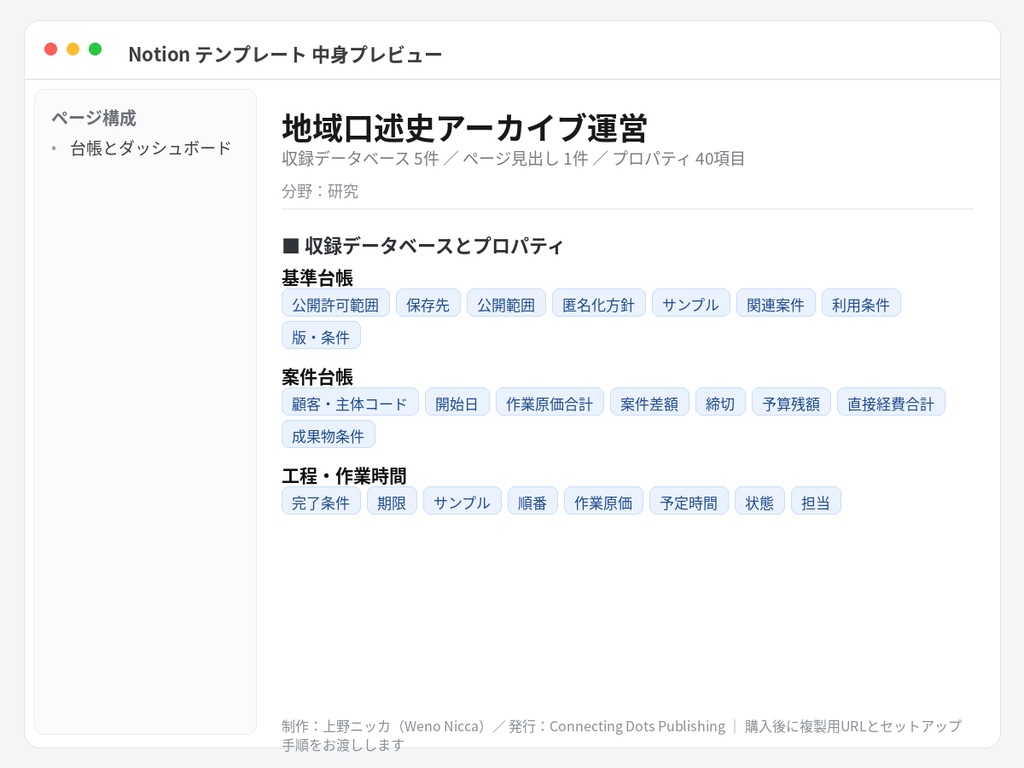Click the 工程・作業時間 database heading
Image resolution: width=1024 pixels, height=768 pixels.
[344, 475]
